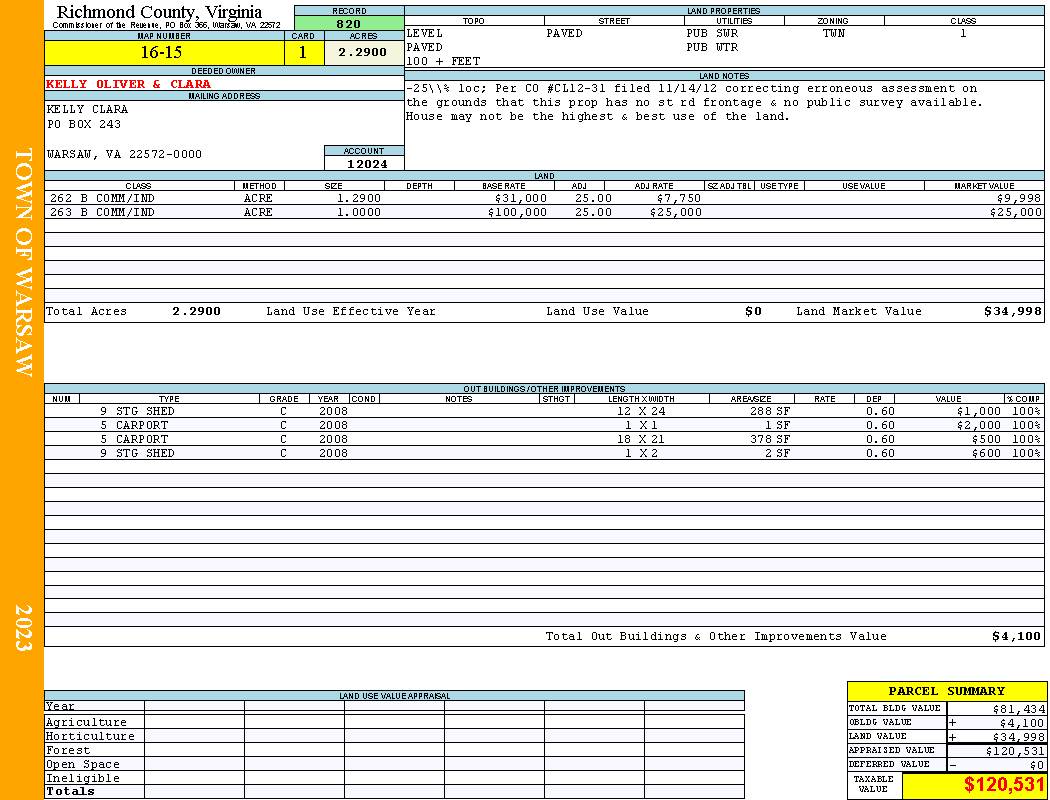The height and width of the screenshot is (800, 1050).
Task: Select base rate $31,000
Action: click(x=520, y=198)
